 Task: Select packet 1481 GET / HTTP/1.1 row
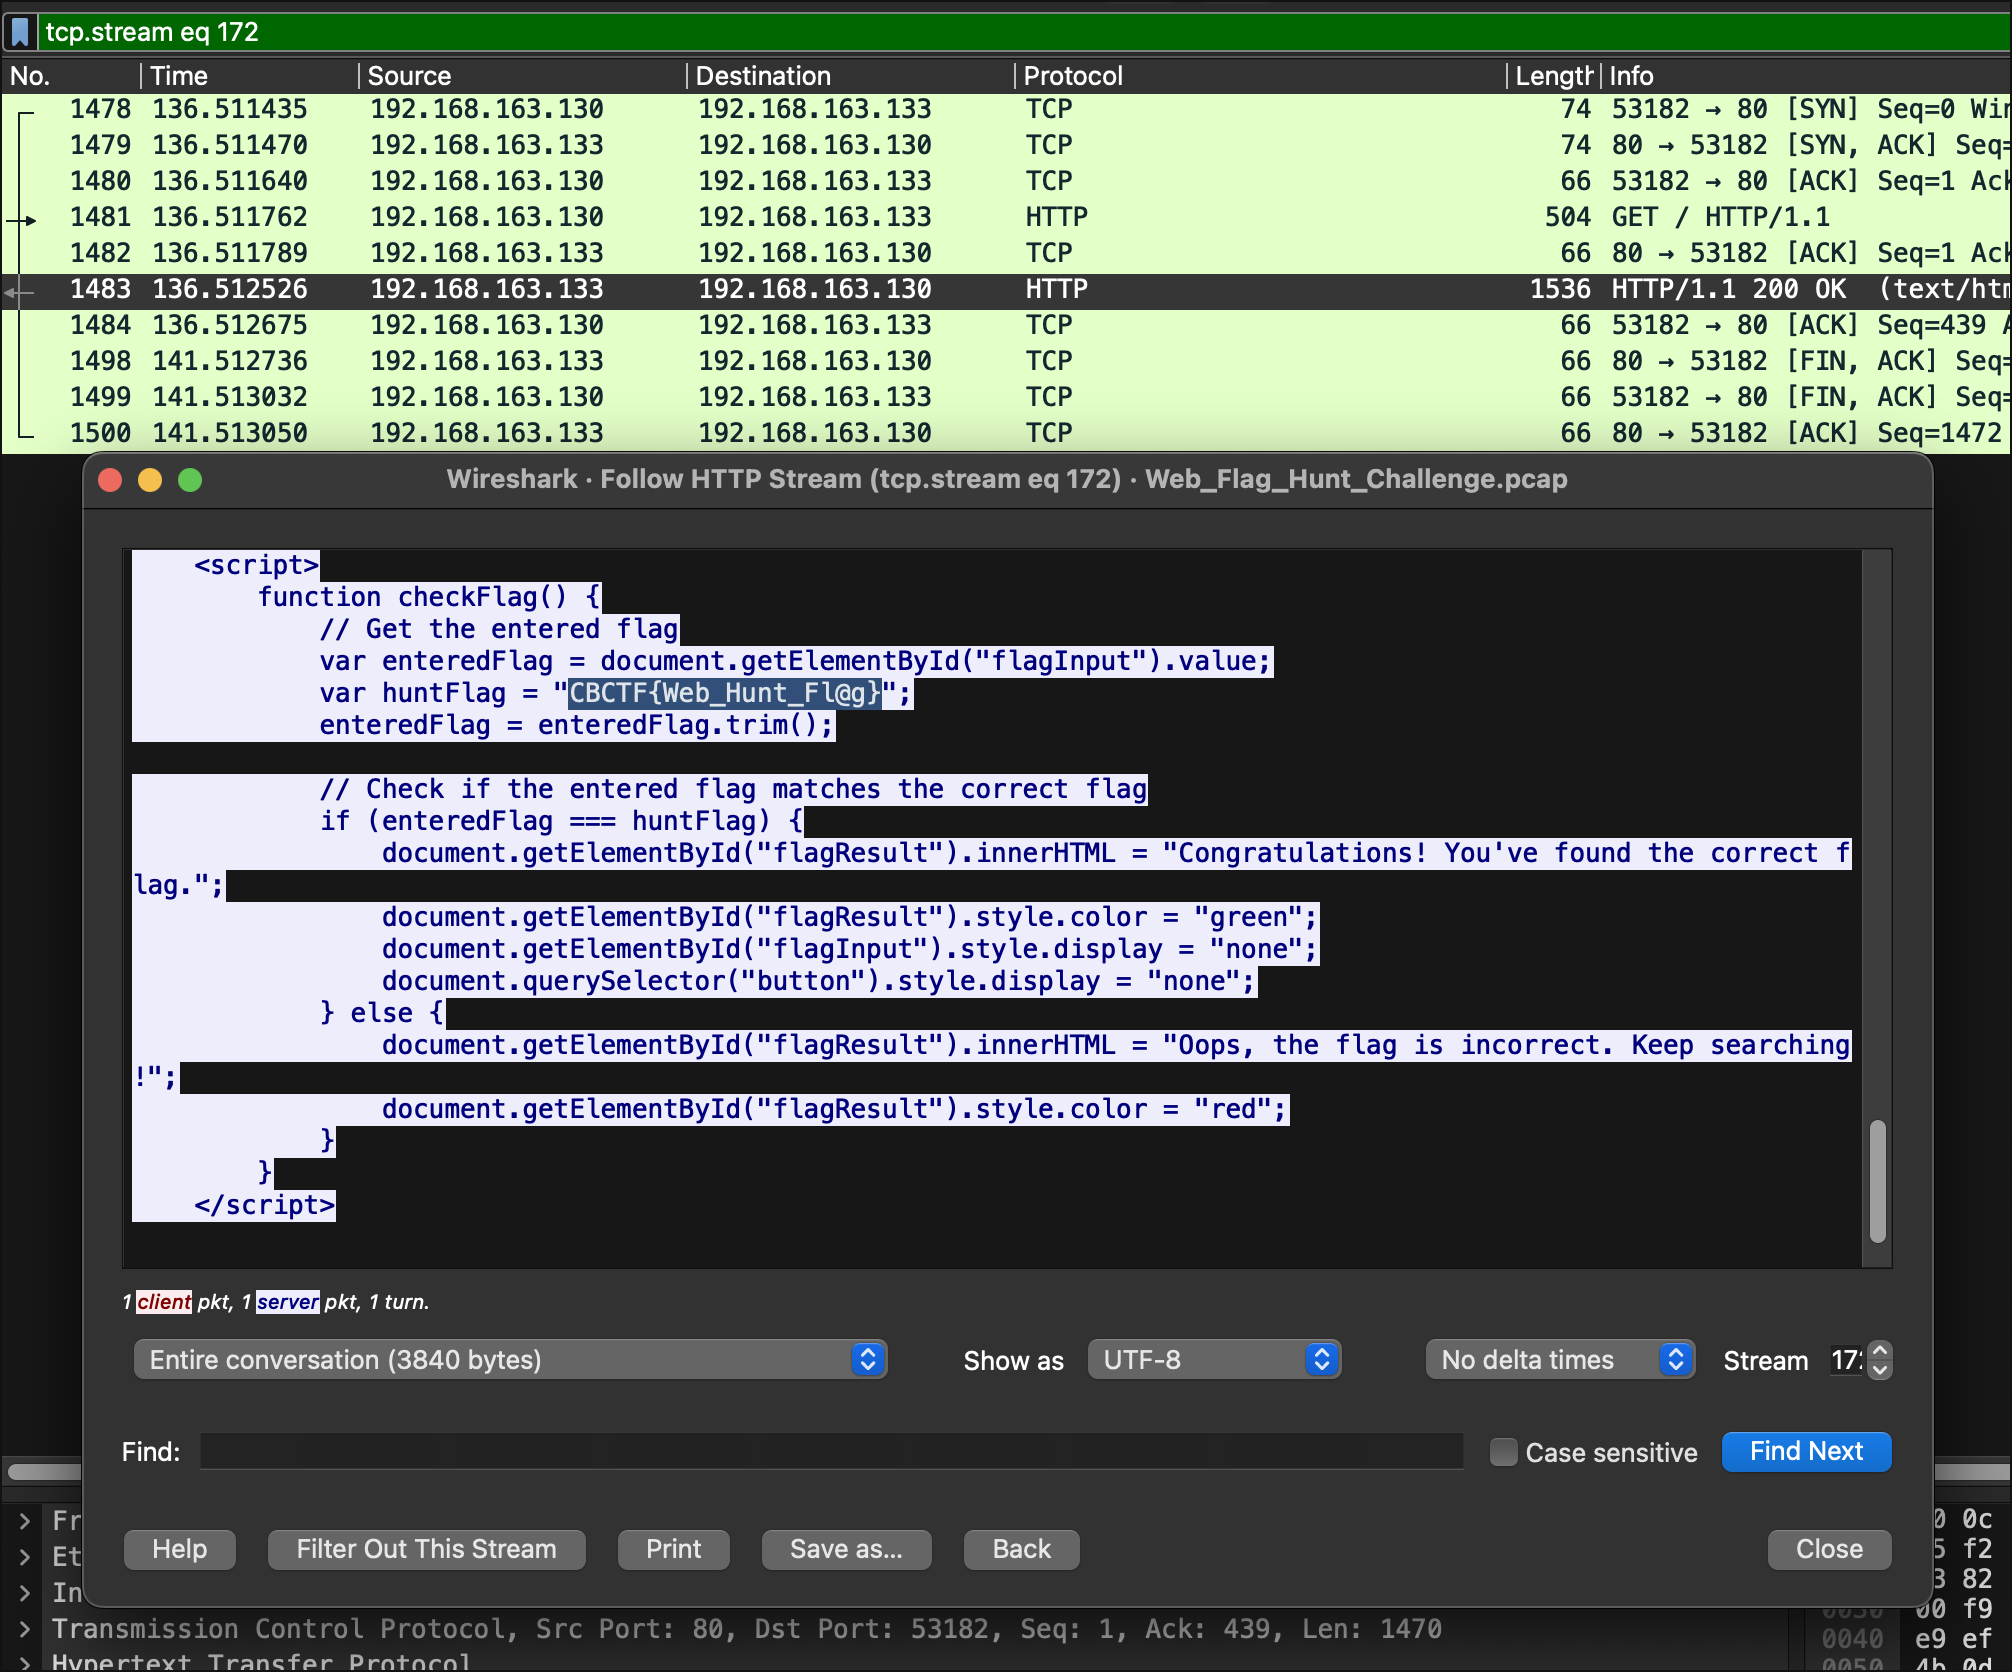tap(800, 217)
